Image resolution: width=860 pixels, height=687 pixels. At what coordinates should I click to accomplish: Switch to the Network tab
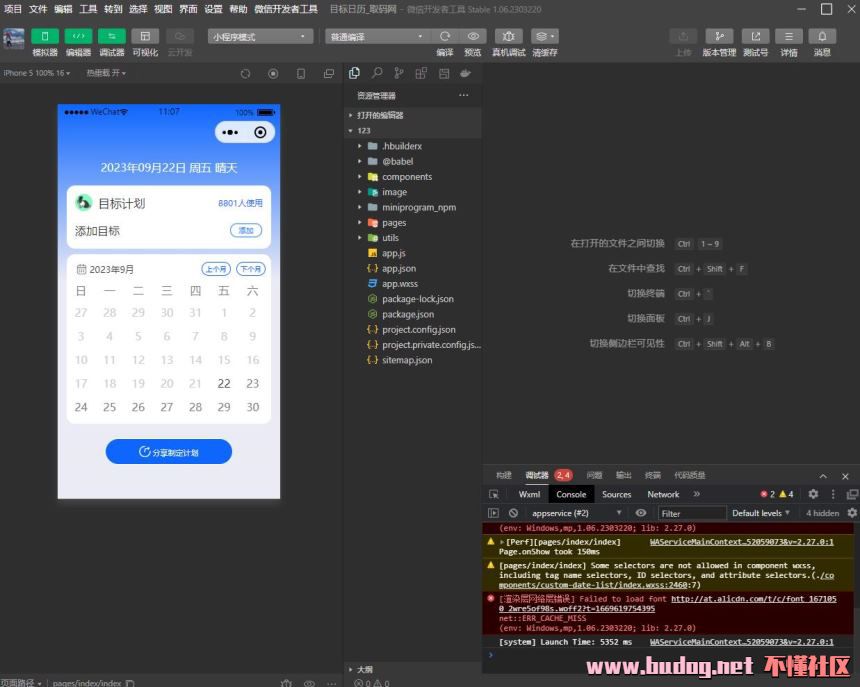click(663, 495)
